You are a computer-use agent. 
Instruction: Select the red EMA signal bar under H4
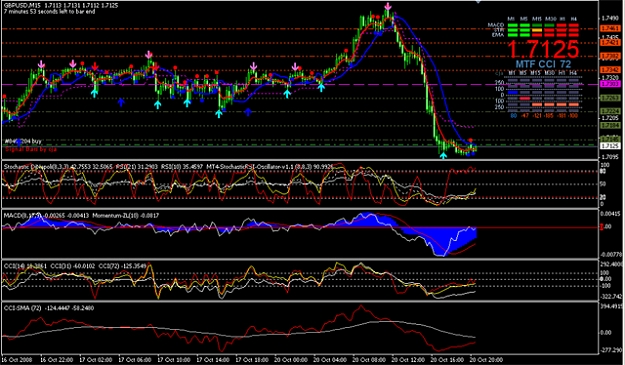pyautogui.click(x=574, y=35)
